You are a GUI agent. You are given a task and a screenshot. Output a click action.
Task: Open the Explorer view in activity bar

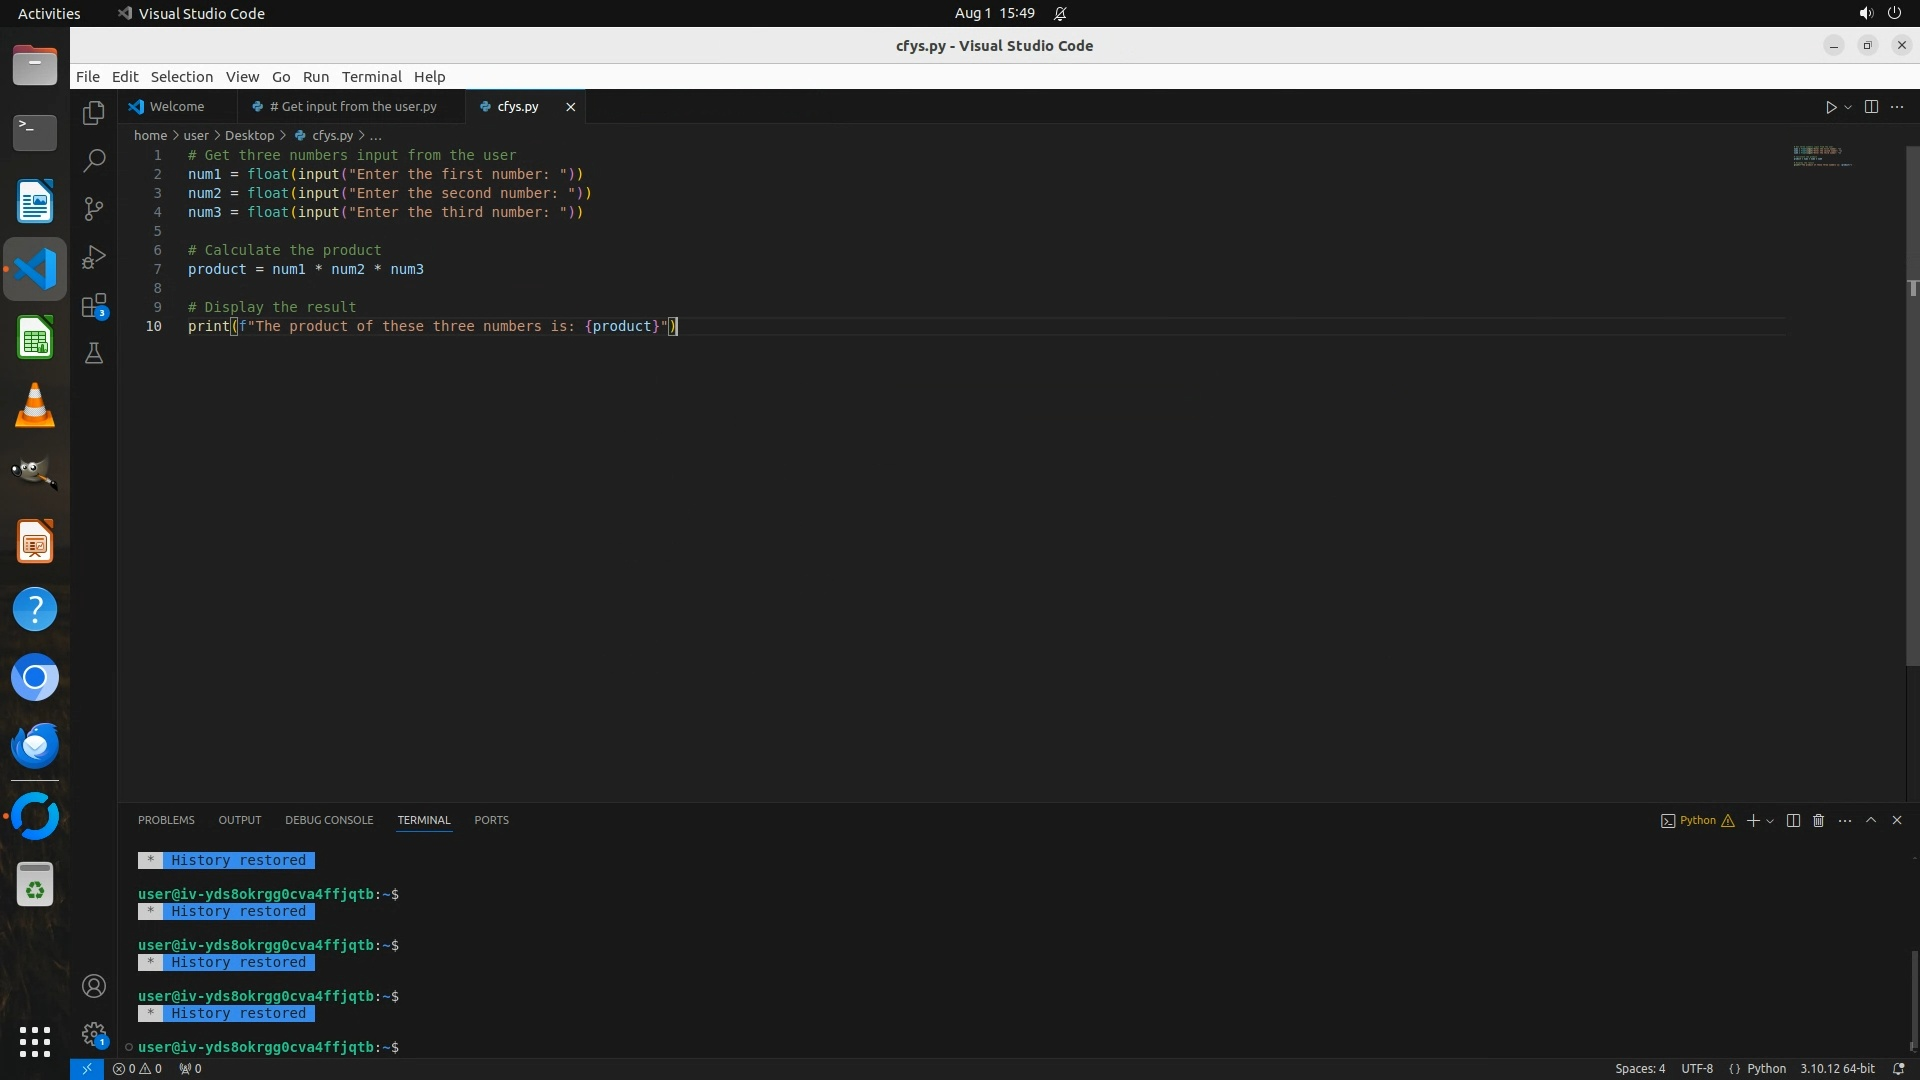[x=94, y=113]
